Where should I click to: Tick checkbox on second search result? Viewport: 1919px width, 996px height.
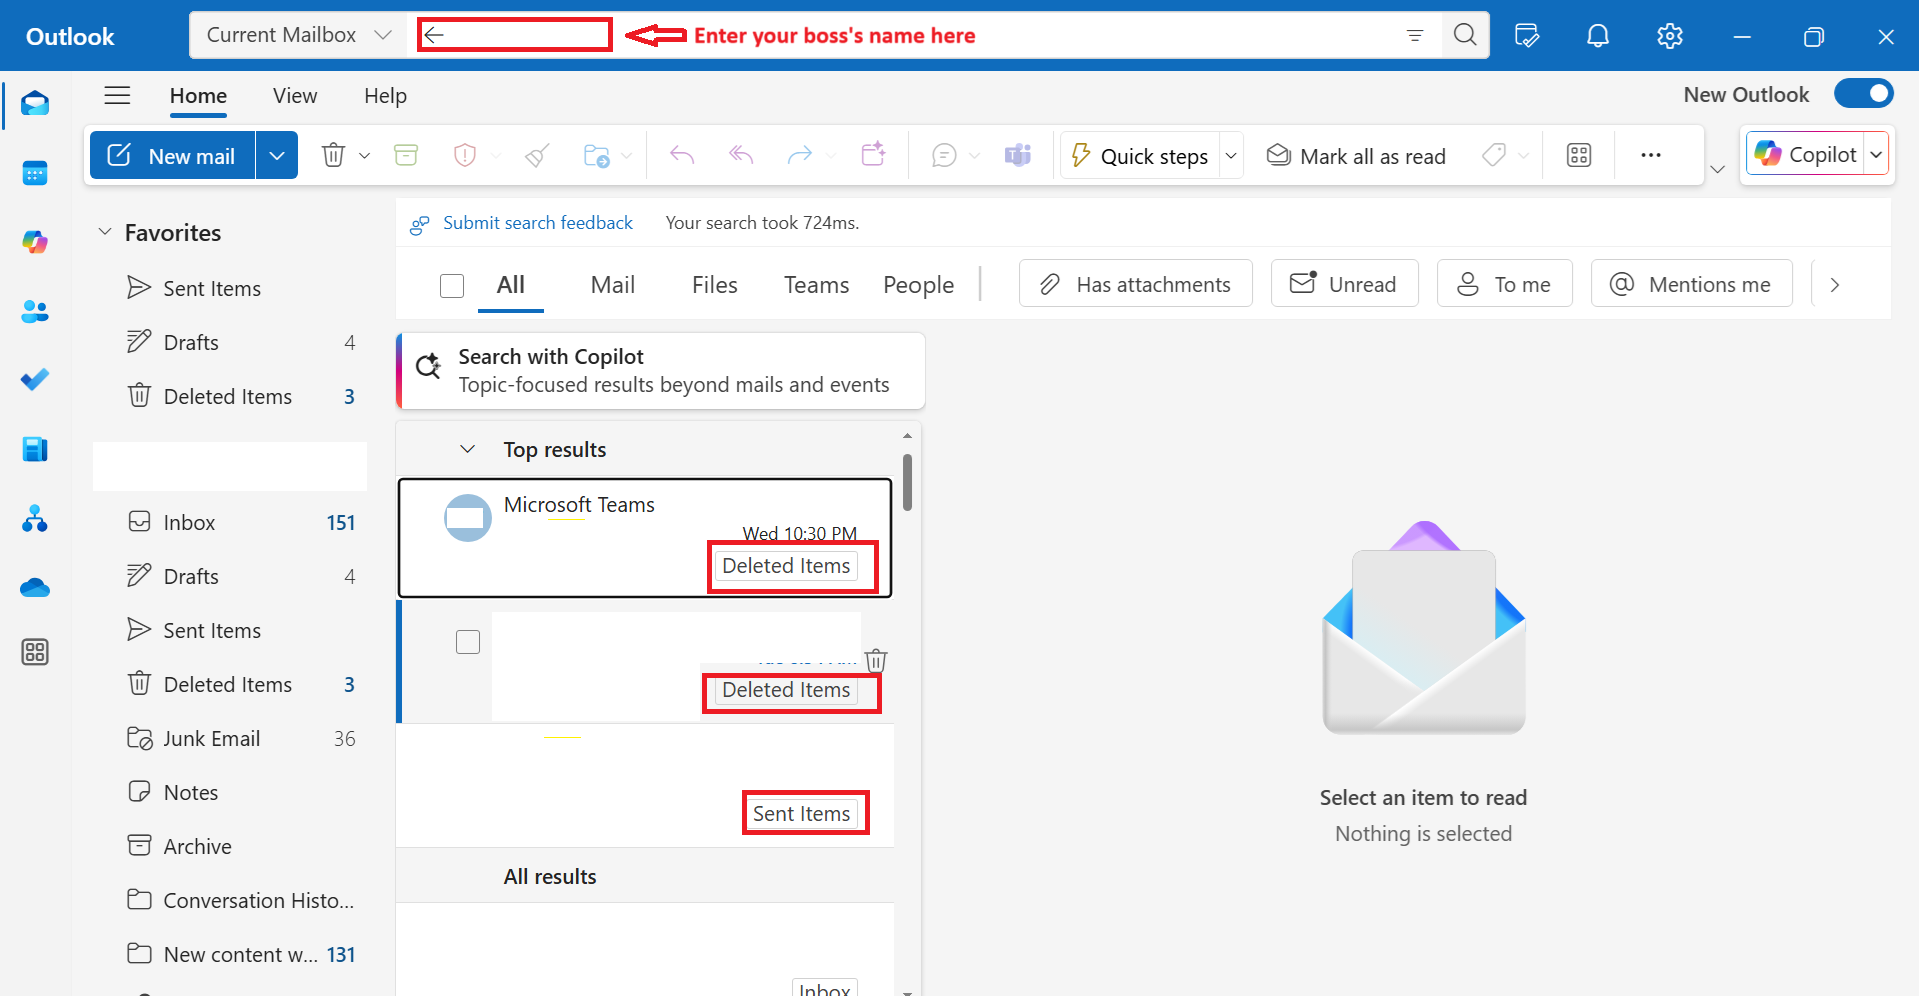pos(468,642)
